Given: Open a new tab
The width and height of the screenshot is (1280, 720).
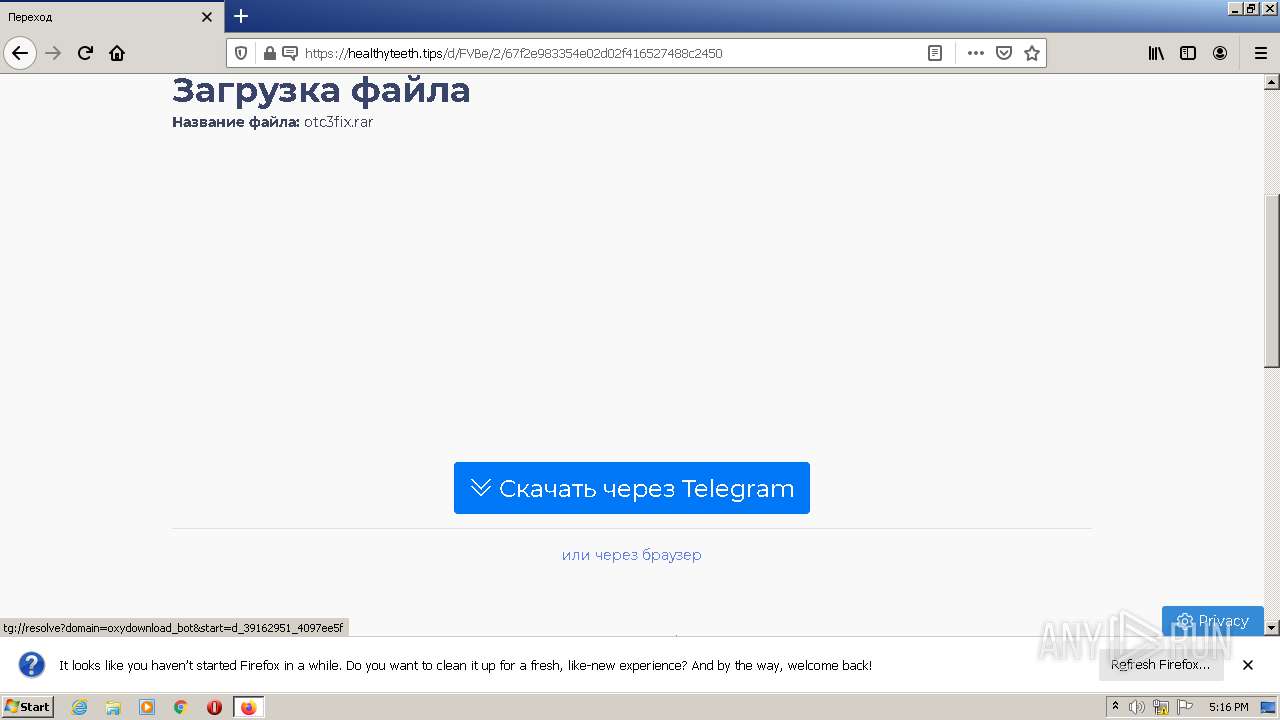Looking at the screenshot, I should (x=241, y=16).
